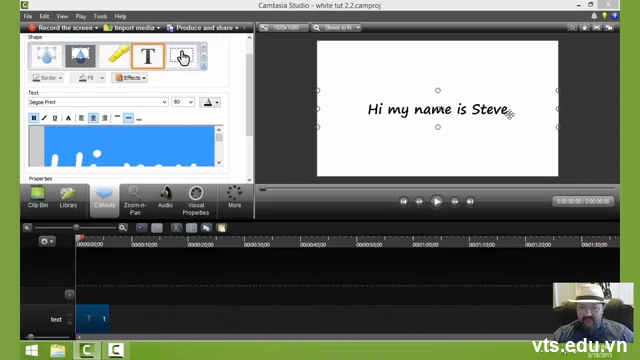The height and width of the screenshot is (360, 640).
Task: Expand the shape gallery more arrow
Action: [x=204, y=65]
